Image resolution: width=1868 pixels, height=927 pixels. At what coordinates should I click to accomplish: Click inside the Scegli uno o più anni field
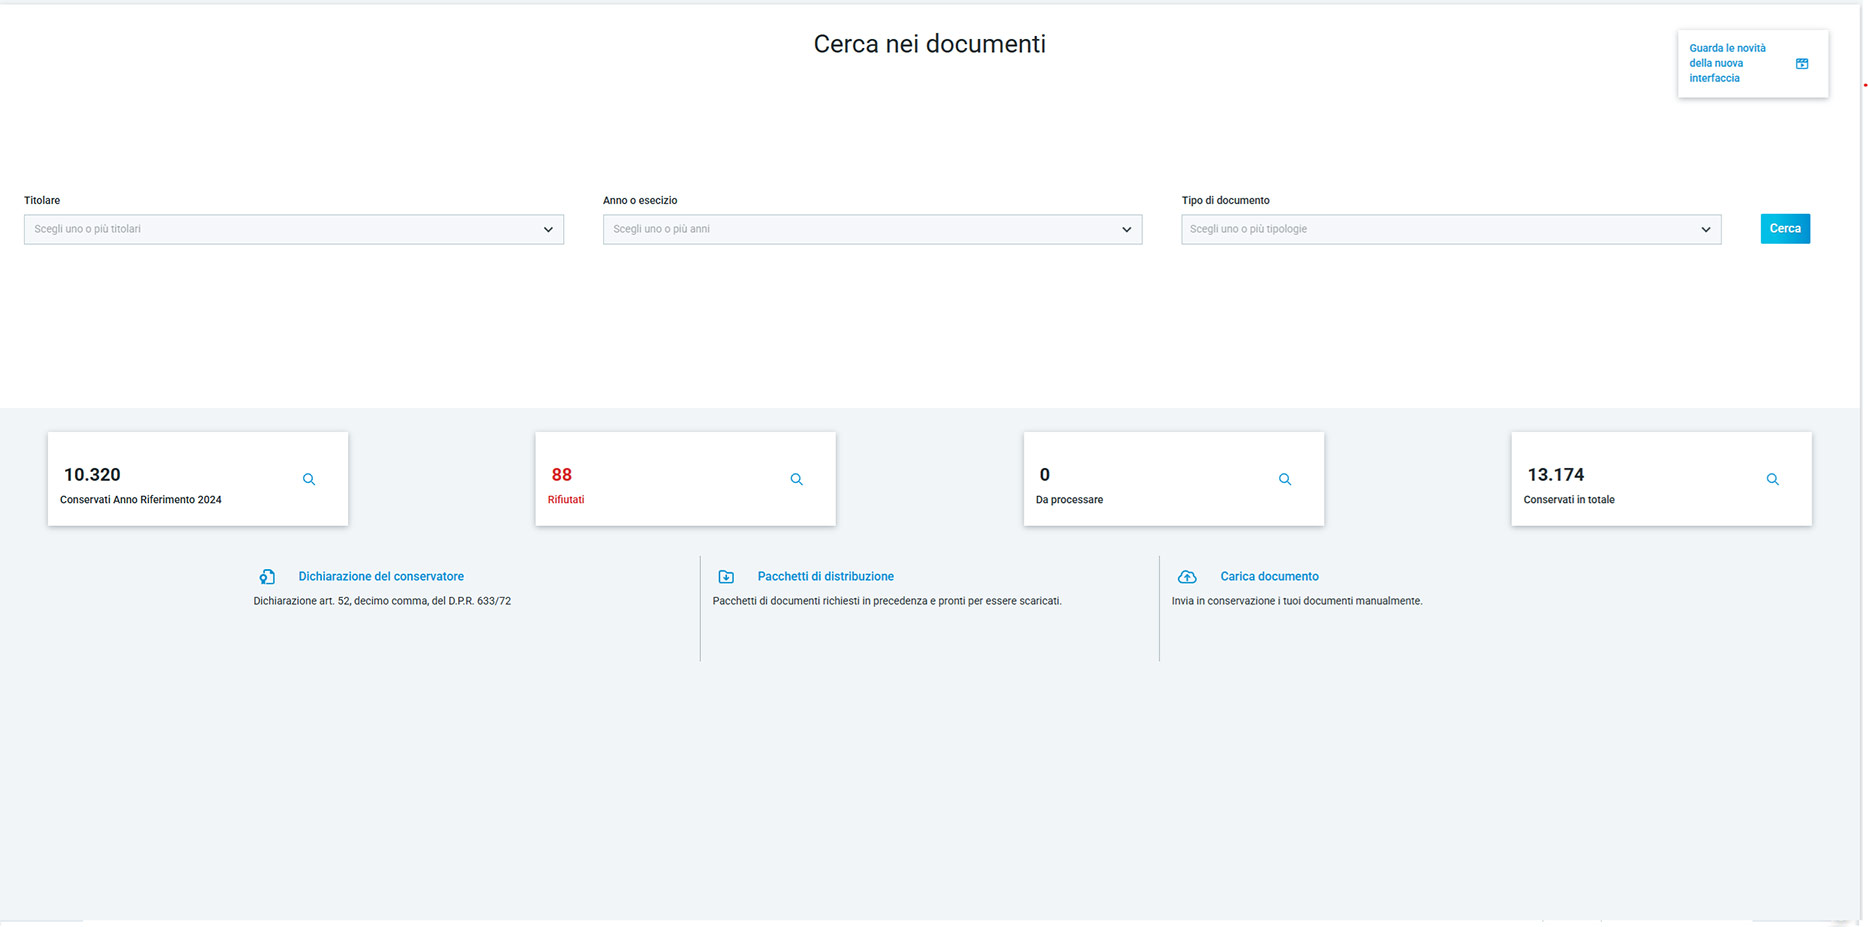pyautogui.click(x=860, y=230)
